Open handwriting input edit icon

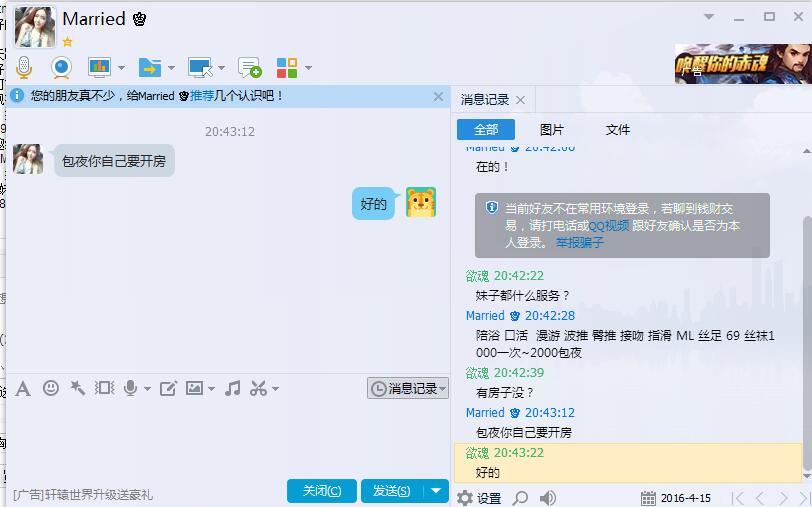pyautogui.click(x=168, y=388)
